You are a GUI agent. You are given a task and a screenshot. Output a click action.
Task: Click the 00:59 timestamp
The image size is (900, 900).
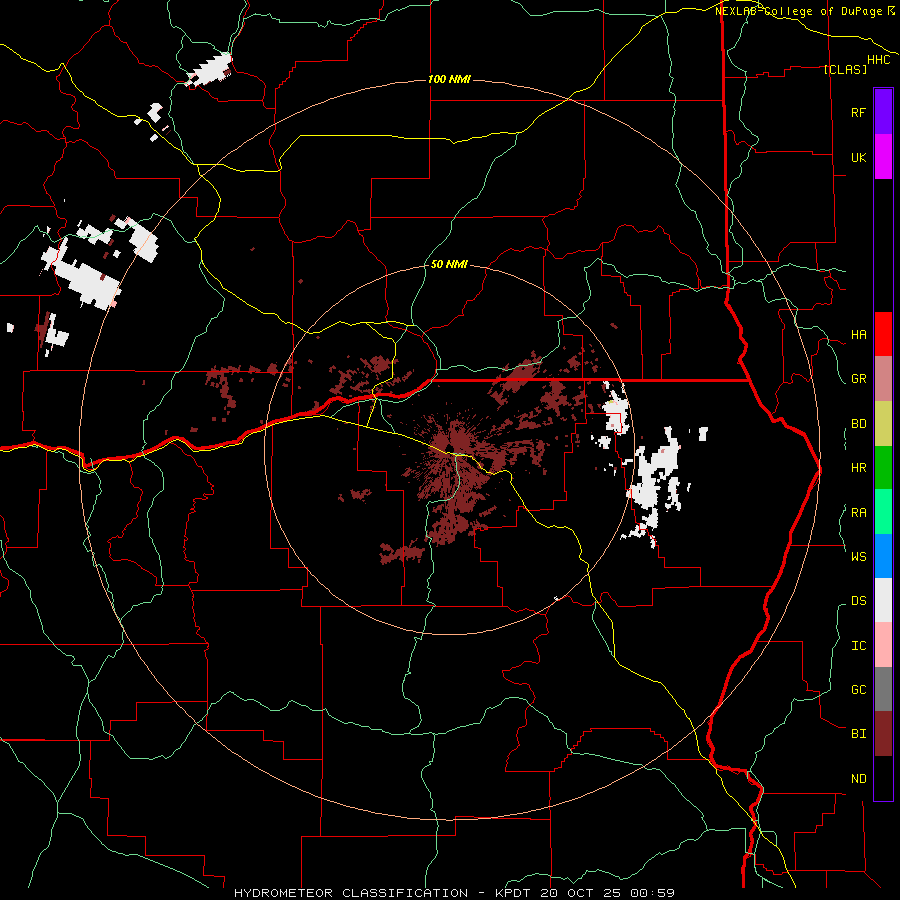click(652, 893)
